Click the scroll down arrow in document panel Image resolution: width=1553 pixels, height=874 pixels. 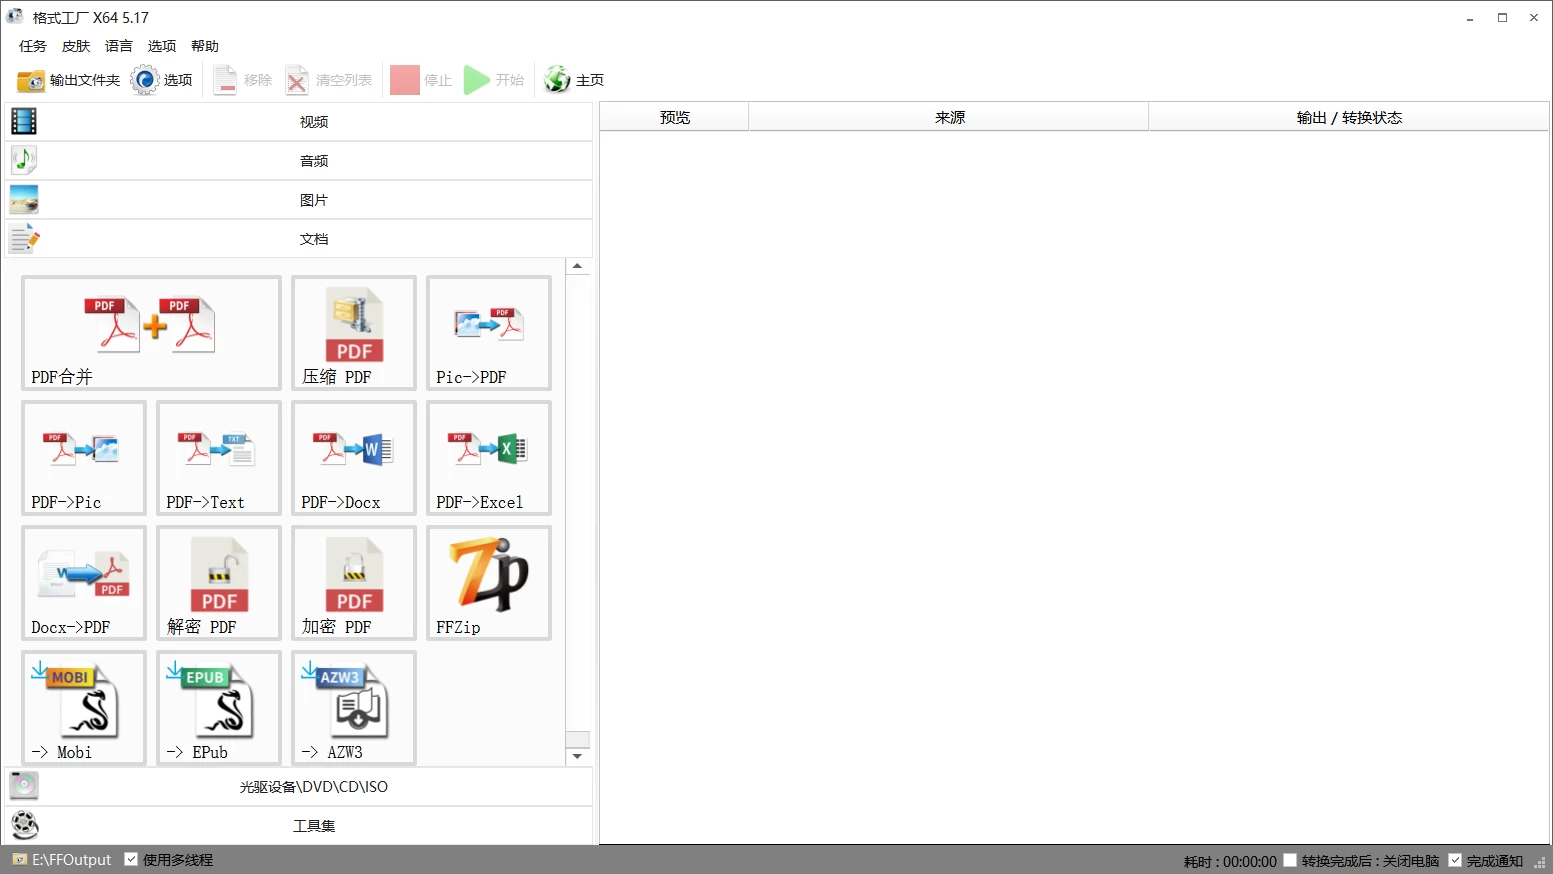pos(577,756)
